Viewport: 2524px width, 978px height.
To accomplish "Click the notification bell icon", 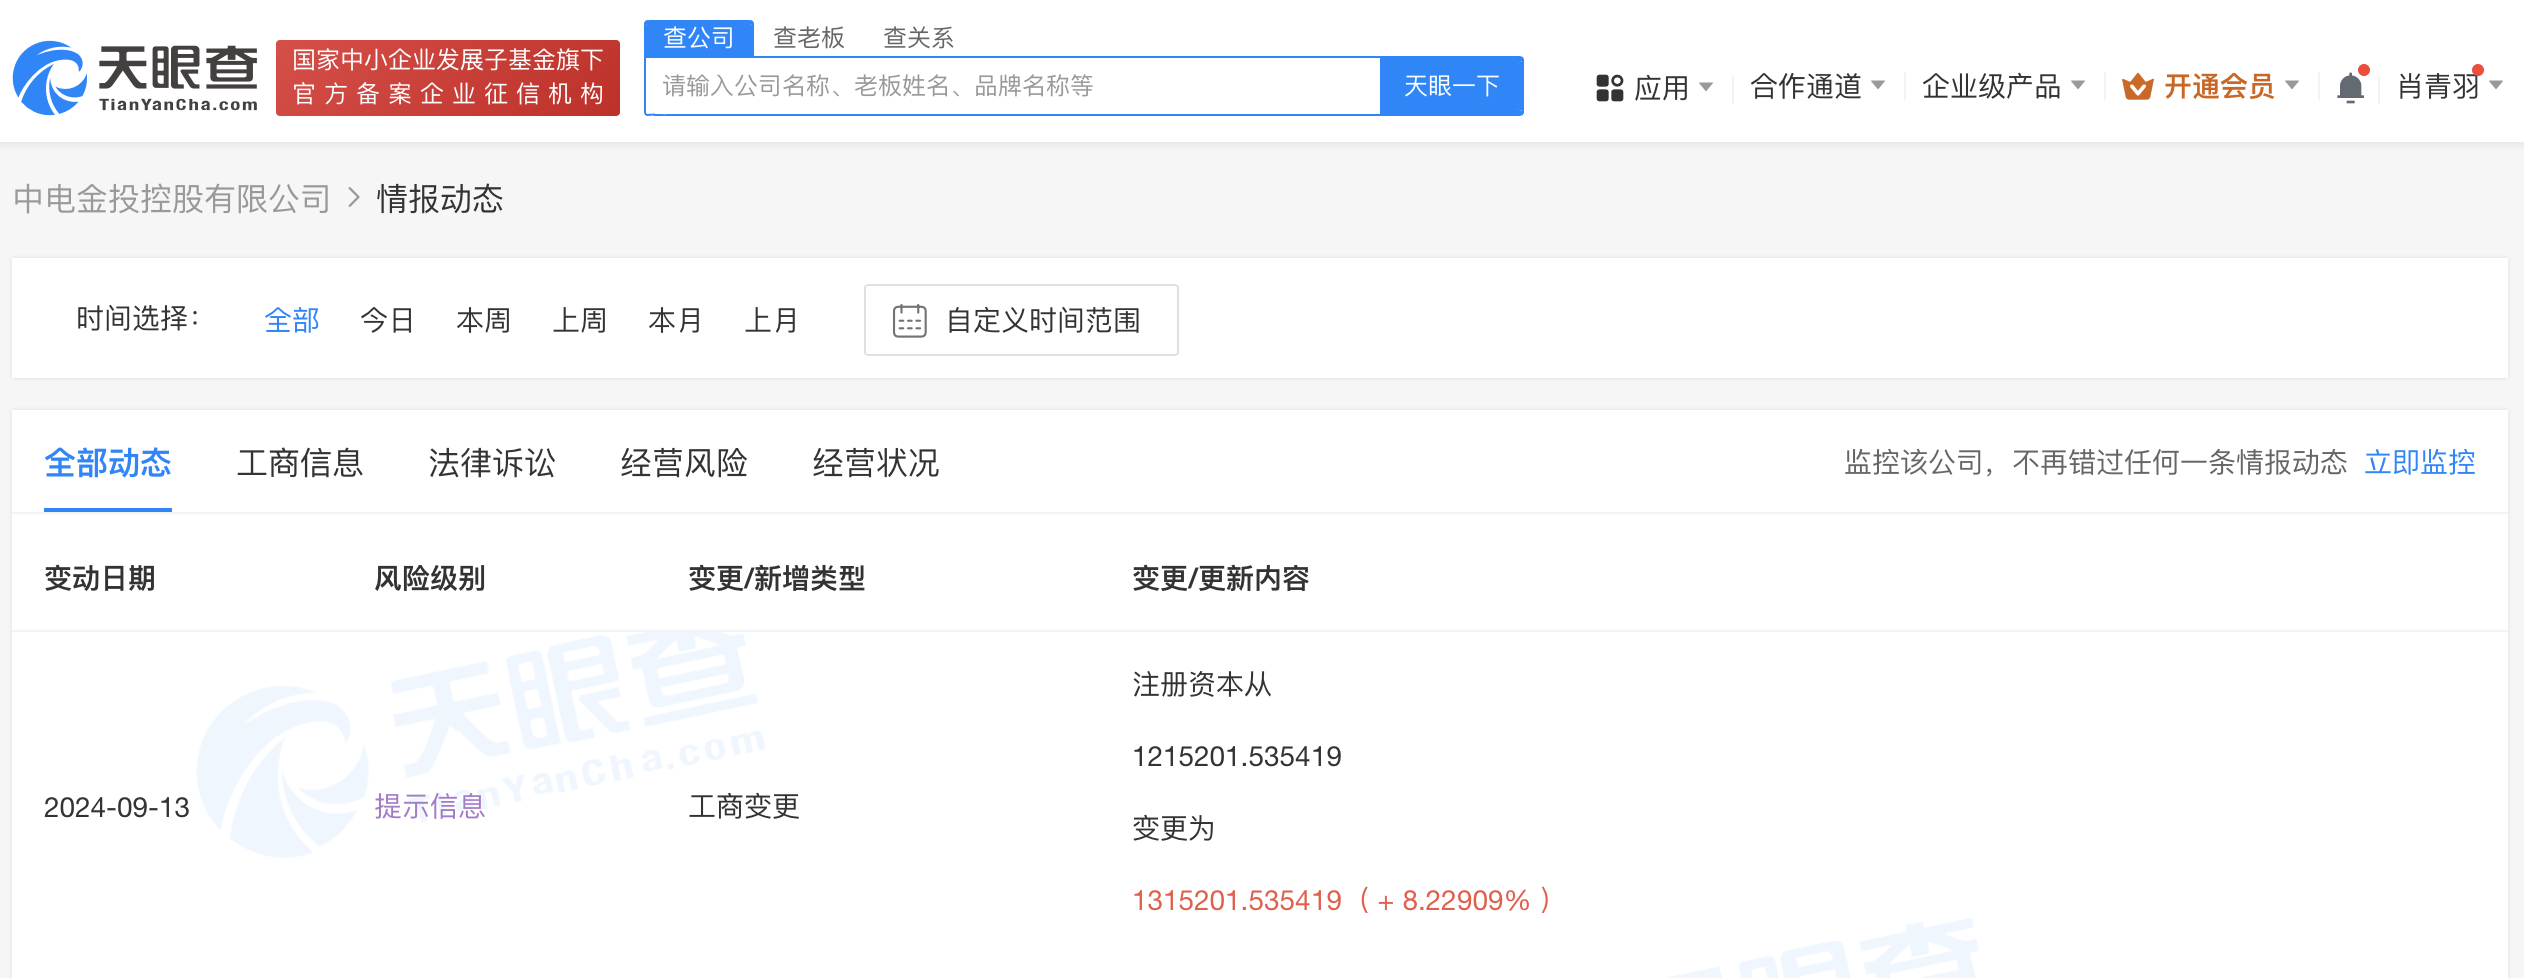I will pyautogui.click(x=2350, y=87).
